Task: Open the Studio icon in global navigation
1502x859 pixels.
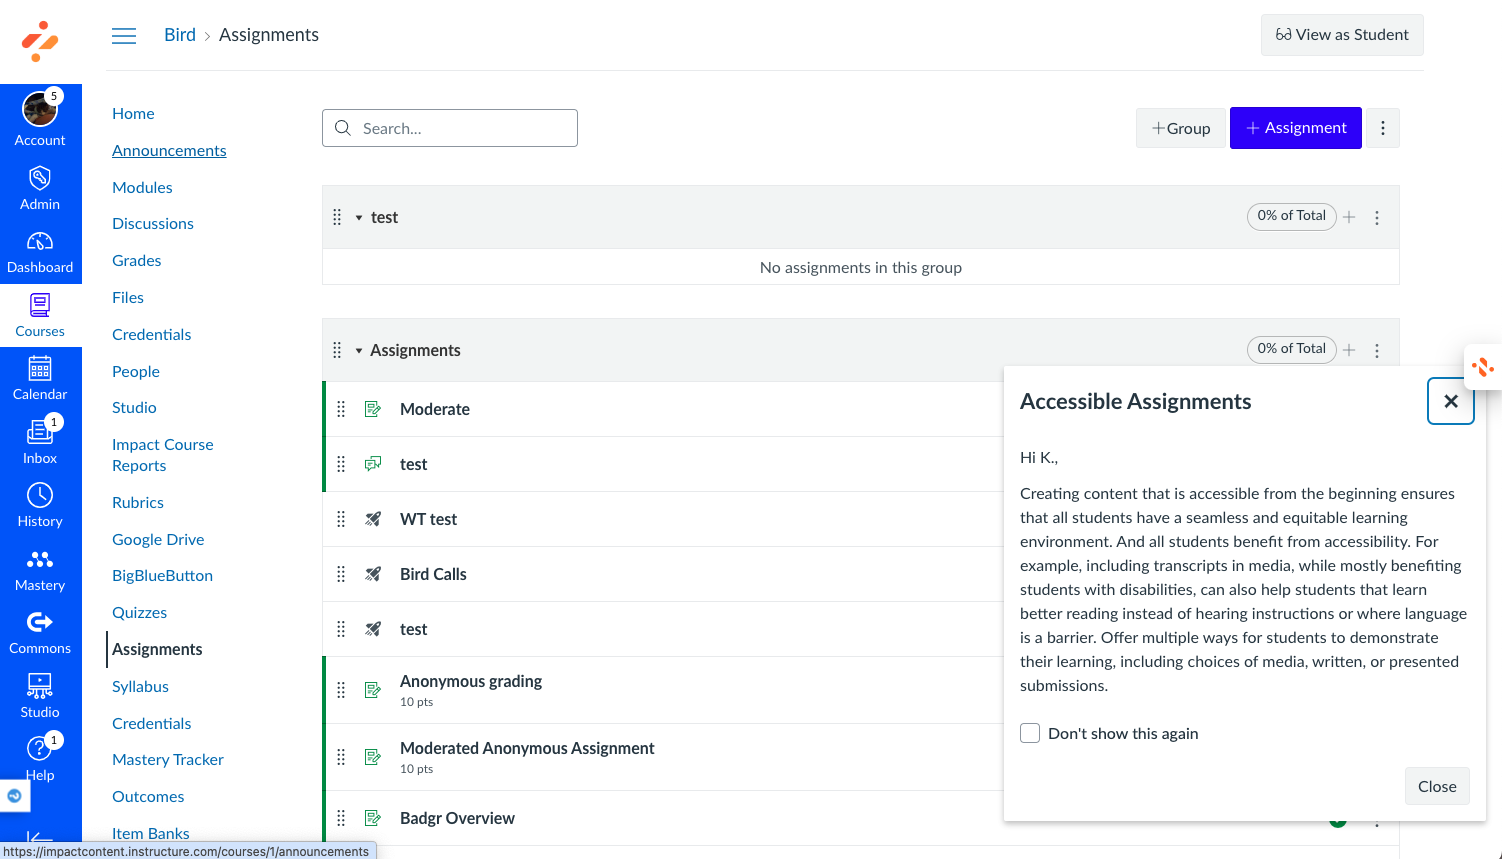Action: [x=40, y=687]
